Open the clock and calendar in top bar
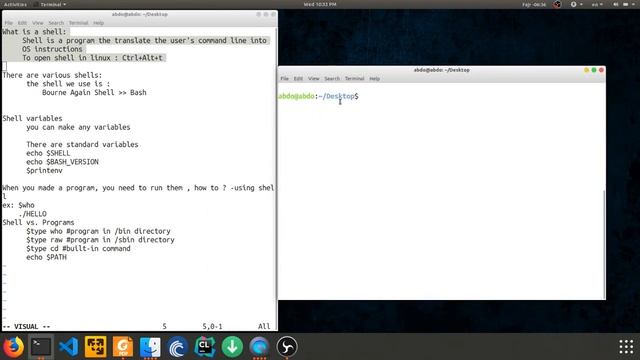 point(320,4)
